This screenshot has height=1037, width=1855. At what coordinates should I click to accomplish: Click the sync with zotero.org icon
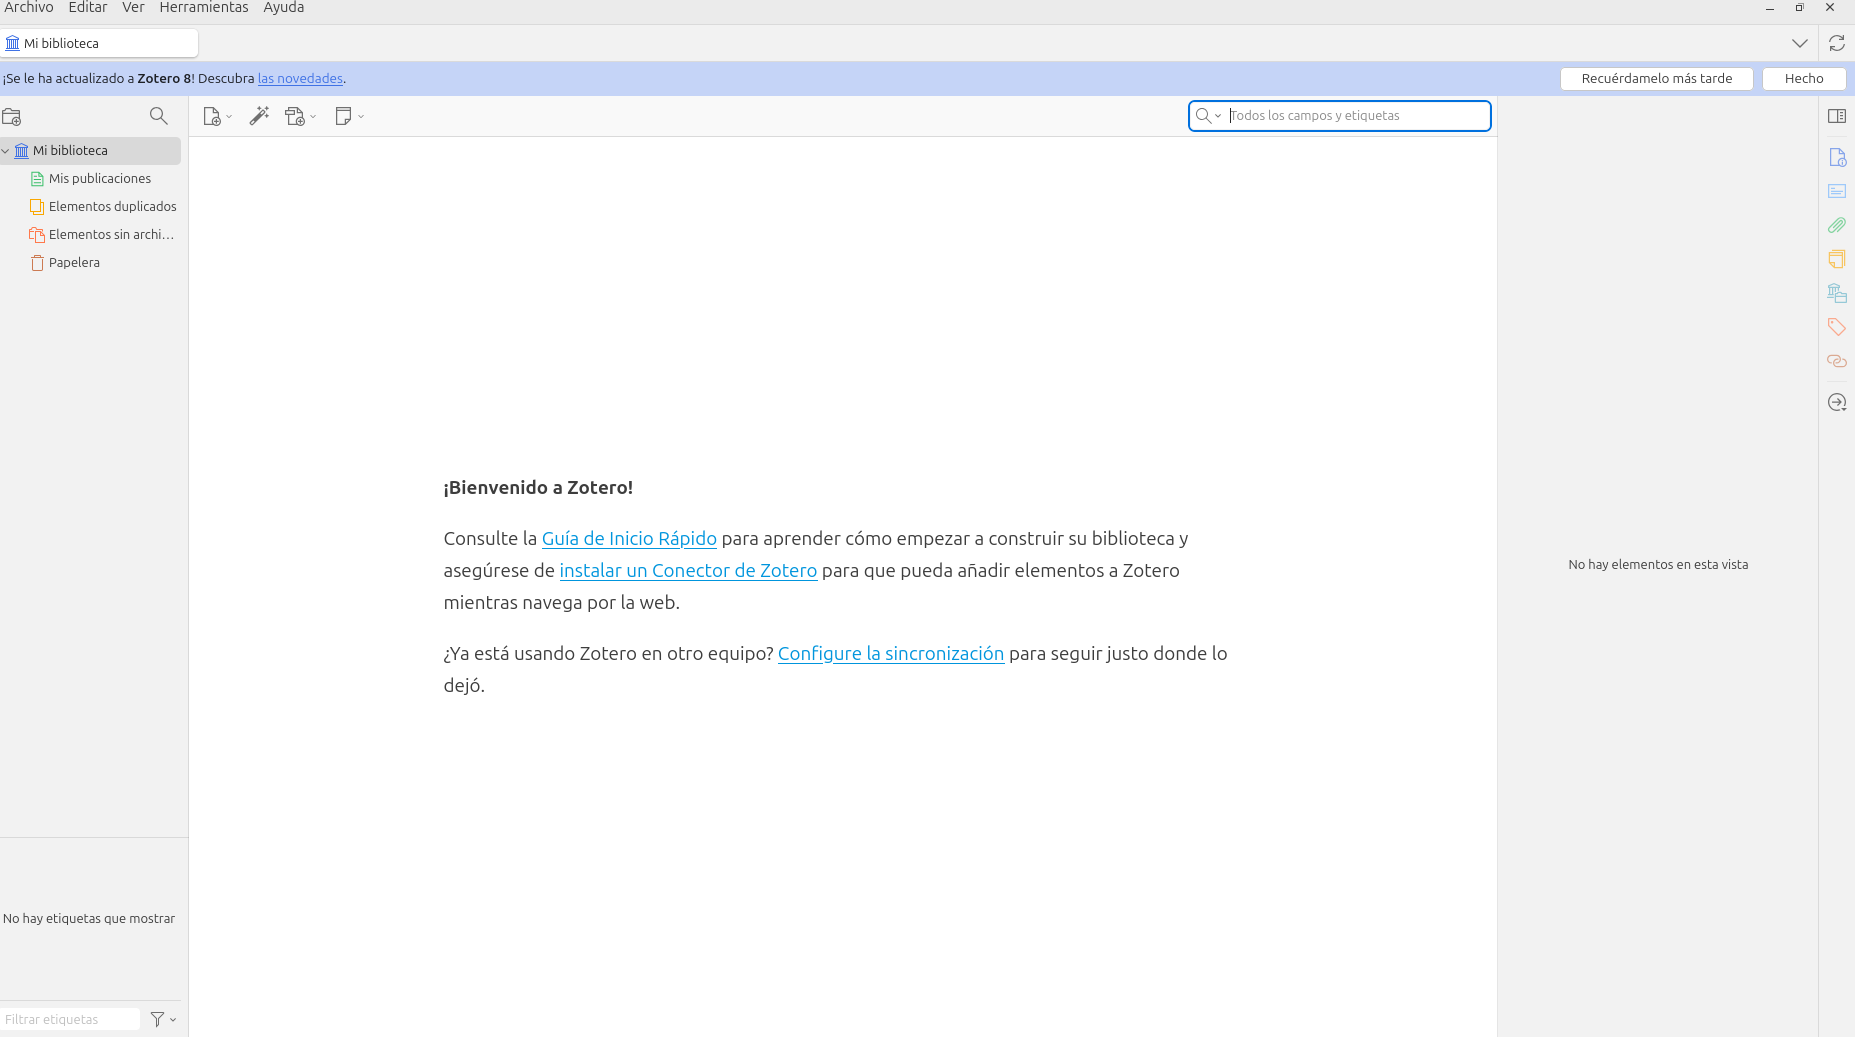[x=1836, y=43]
